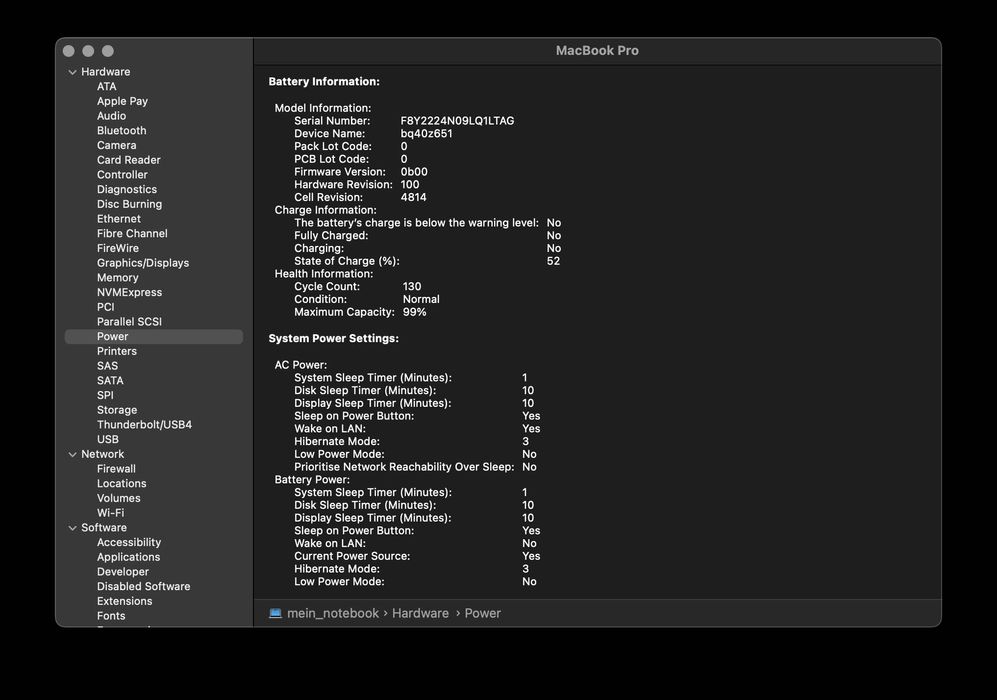The image size is (997, 700).
Task: Click the green zoom window button
Action: tap(108, 51)
